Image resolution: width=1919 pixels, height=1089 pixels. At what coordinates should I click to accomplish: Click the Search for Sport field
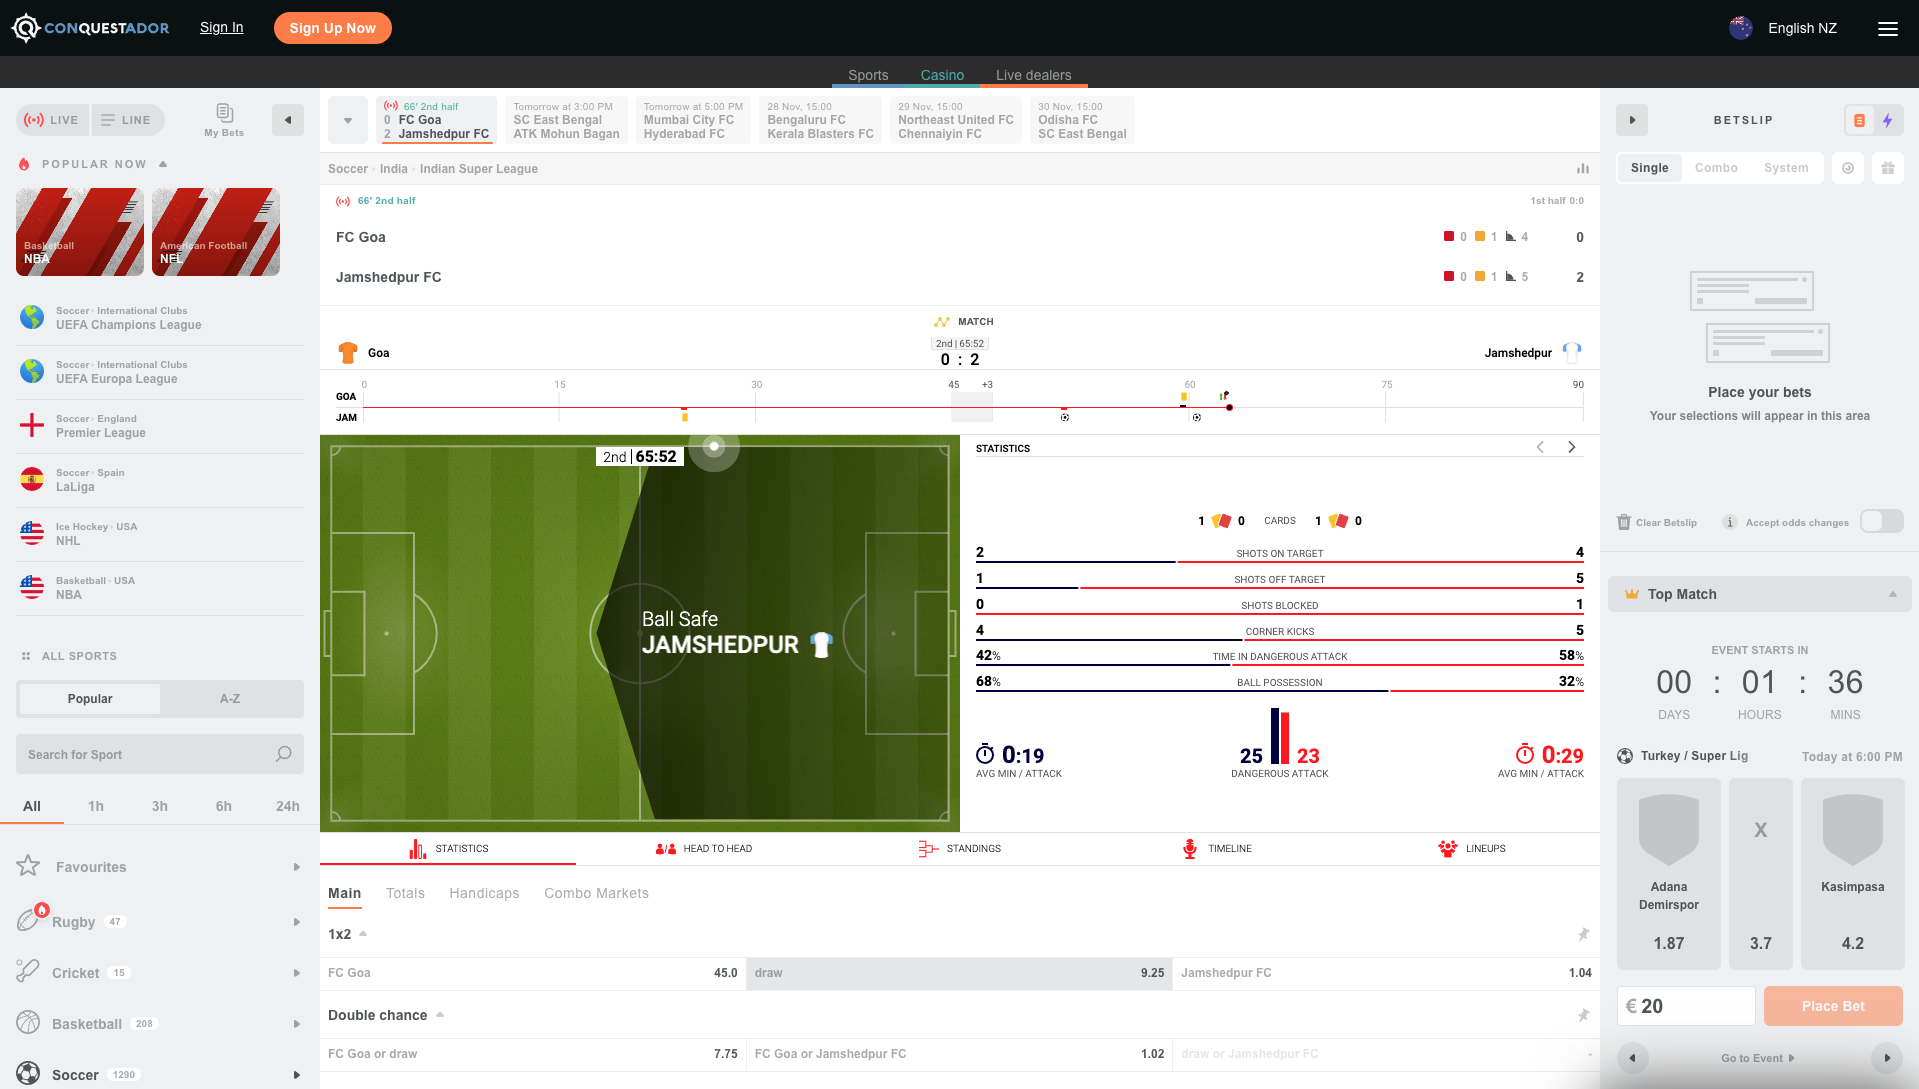pyautogui.click(x=160, y=754)
